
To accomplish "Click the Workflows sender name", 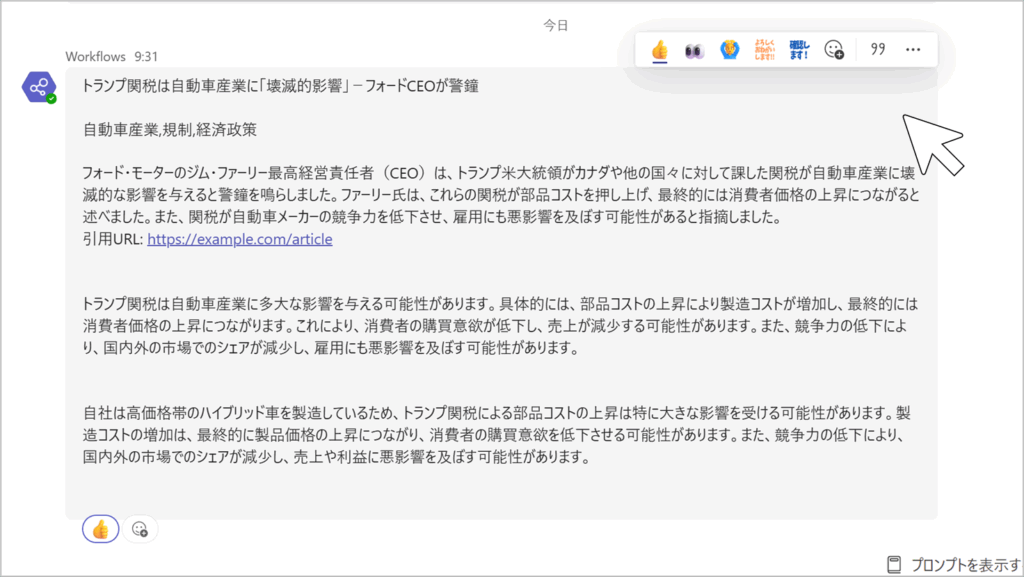I will point(95,56).
